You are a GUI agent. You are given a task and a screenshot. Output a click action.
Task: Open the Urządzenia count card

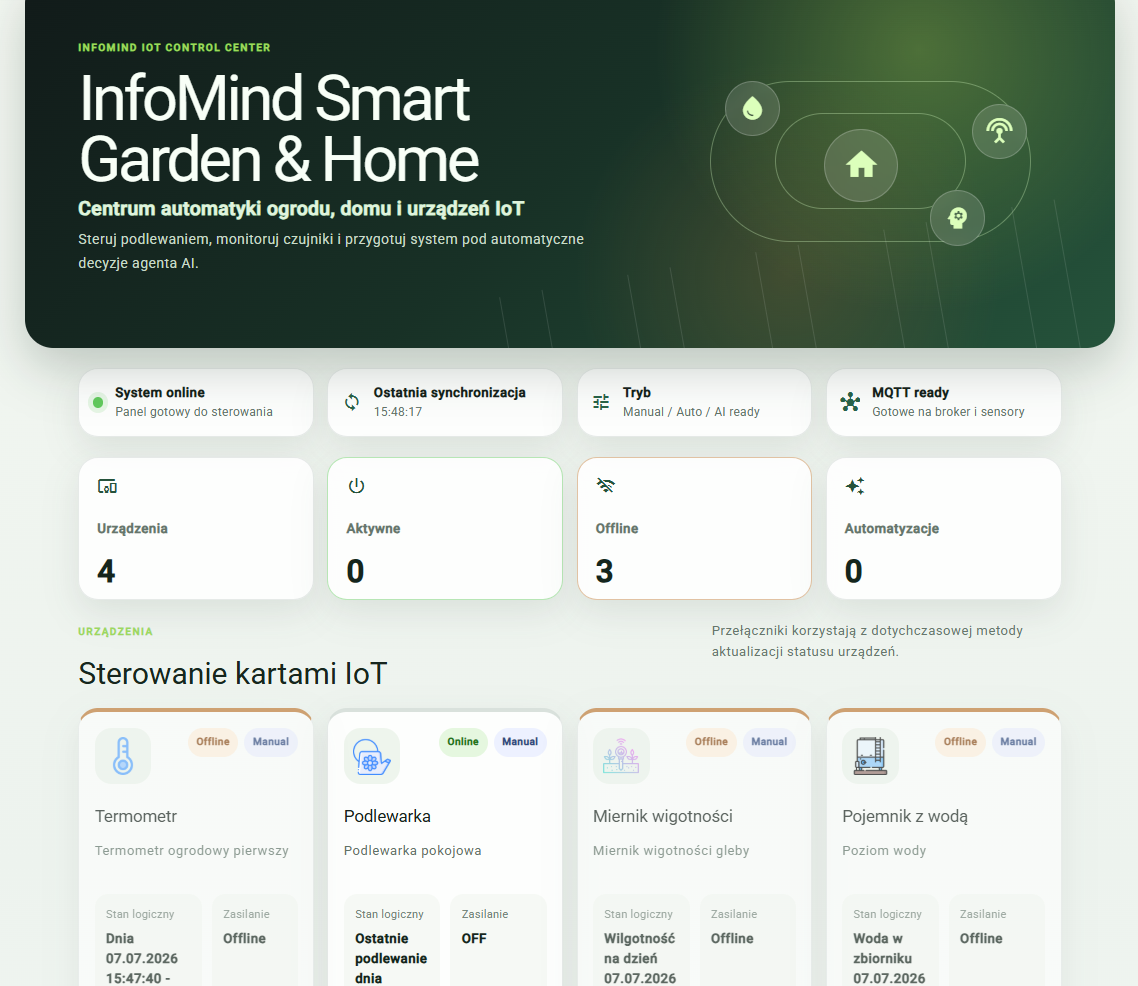pyautogui.click(x=196, y=528)
